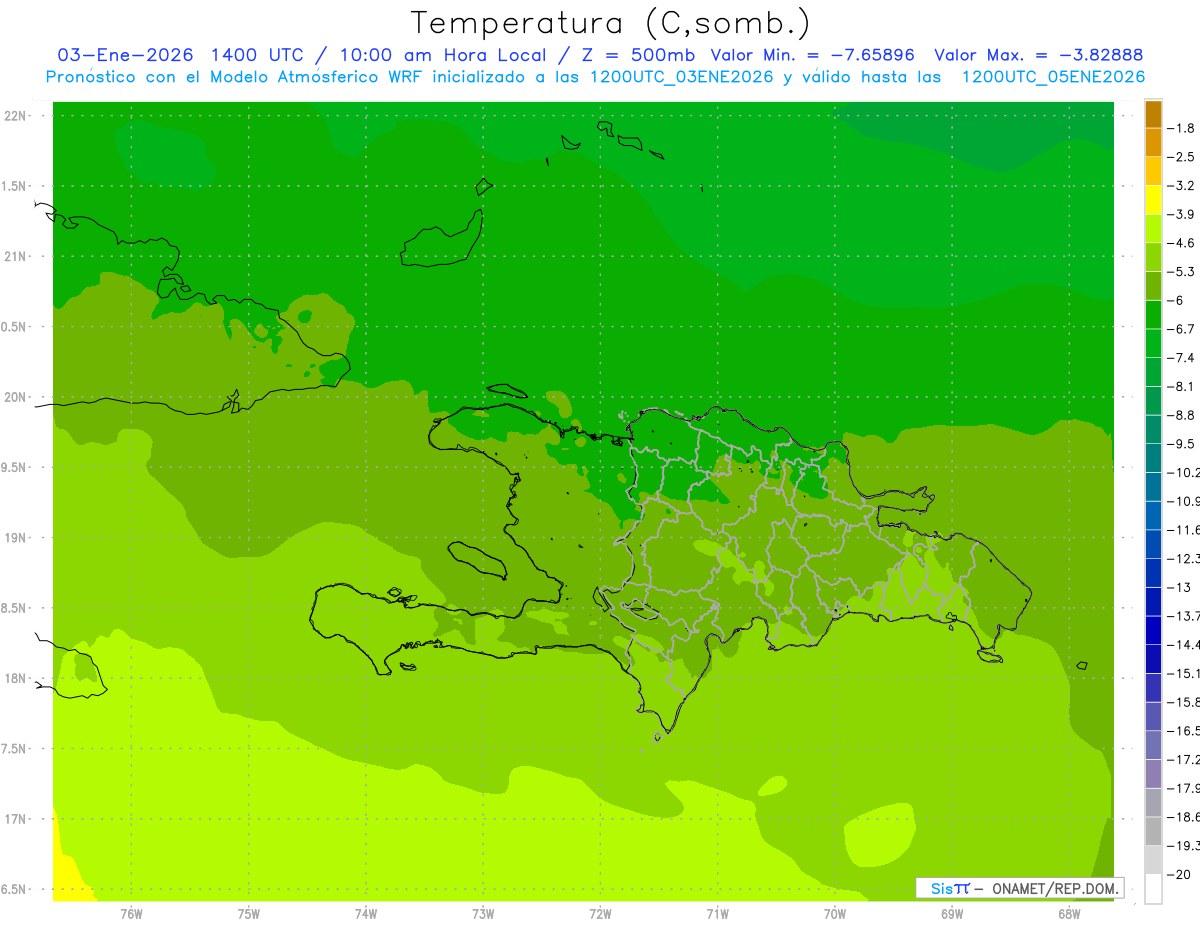Click the '72W' longitude label

point(600,914)
